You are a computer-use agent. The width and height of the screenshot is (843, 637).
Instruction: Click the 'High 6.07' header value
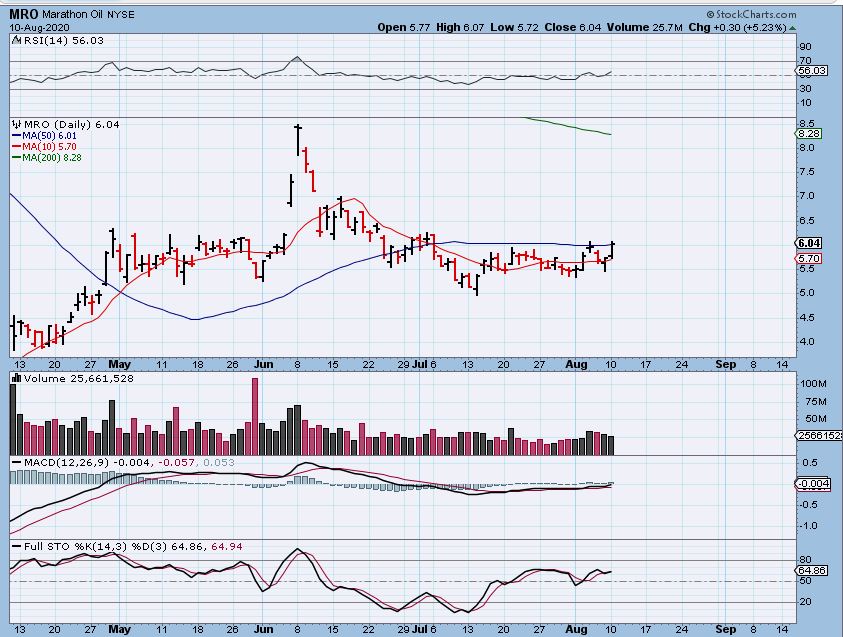tap(460, 27)
